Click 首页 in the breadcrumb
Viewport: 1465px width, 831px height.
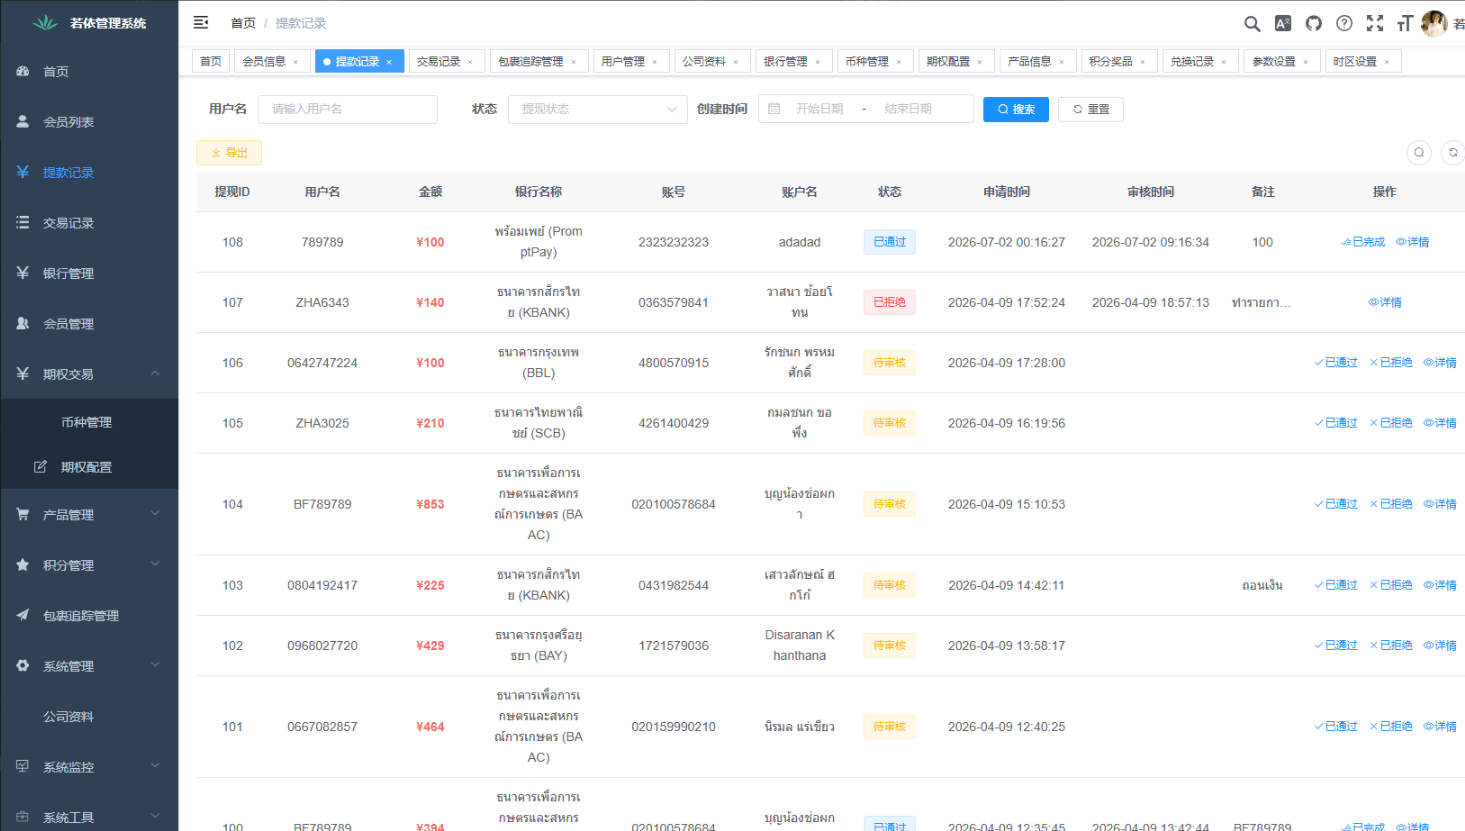coord(243,23)
